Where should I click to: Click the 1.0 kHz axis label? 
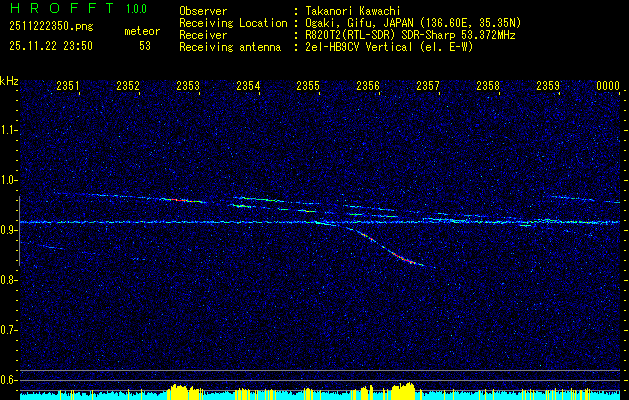coord(9,180)
